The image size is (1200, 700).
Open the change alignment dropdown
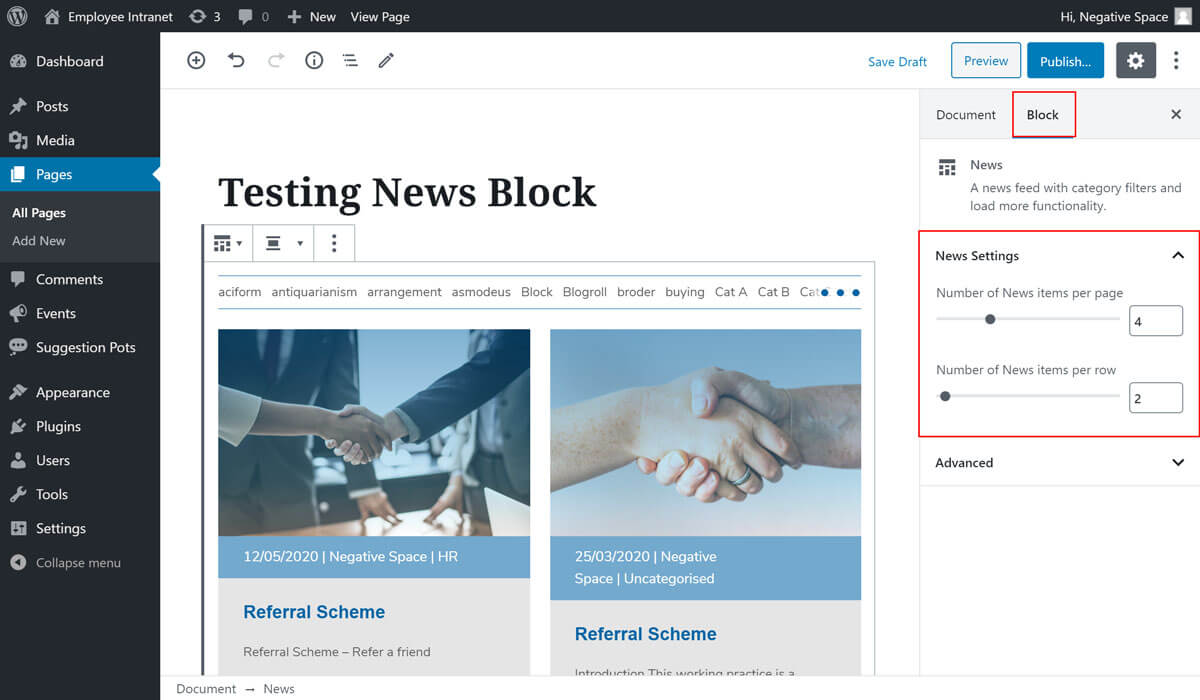[x=283, y=243]
